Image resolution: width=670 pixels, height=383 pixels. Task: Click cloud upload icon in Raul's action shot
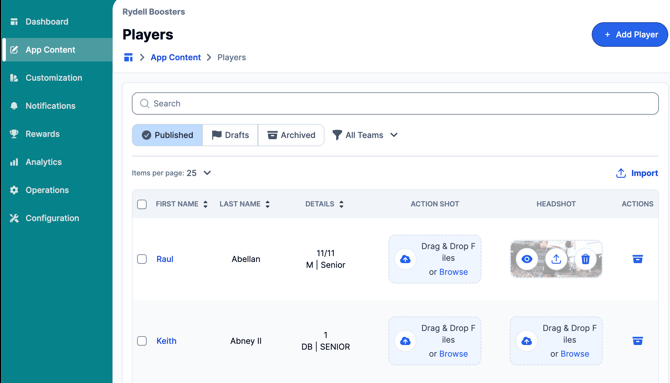pyautogui.click(x=405, y=259)
